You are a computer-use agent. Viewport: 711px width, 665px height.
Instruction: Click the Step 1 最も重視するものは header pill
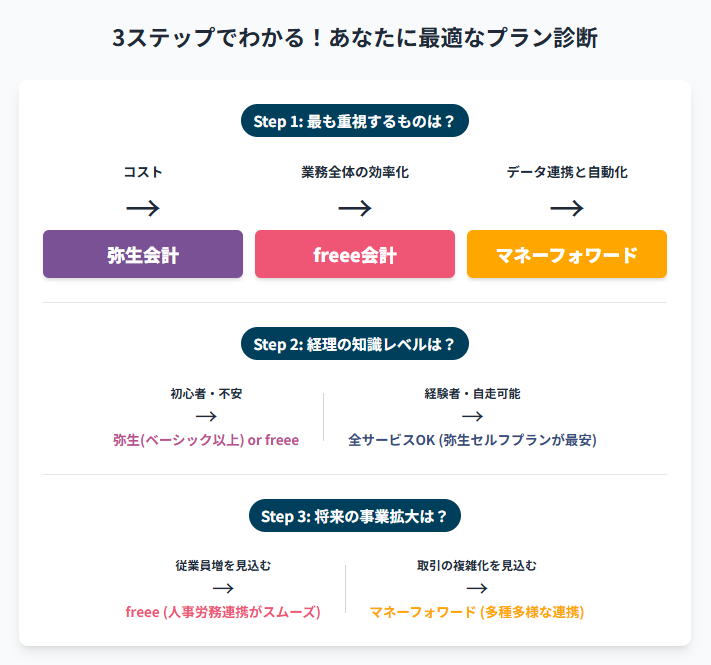click(x=355, y=121)
